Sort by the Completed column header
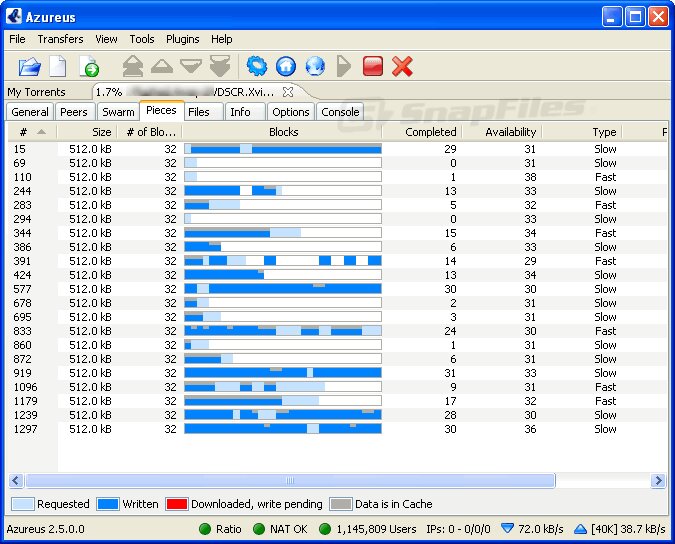675x544 pixels. click(423, 132)
